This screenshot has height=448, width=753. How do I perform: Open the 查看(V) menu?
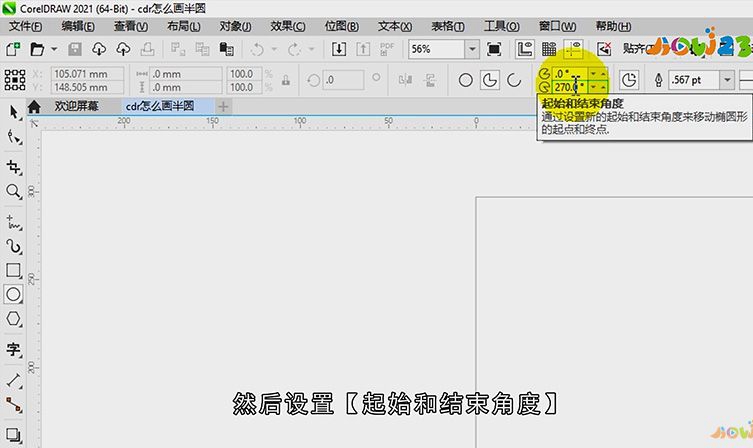131,26
